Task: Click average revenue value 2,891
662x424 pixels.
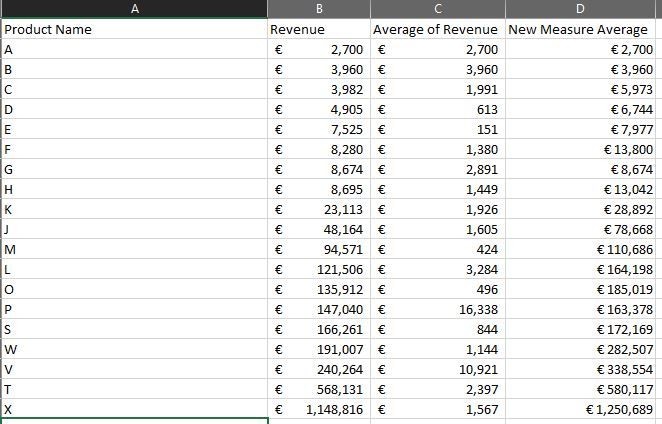Action: (438, 169)
